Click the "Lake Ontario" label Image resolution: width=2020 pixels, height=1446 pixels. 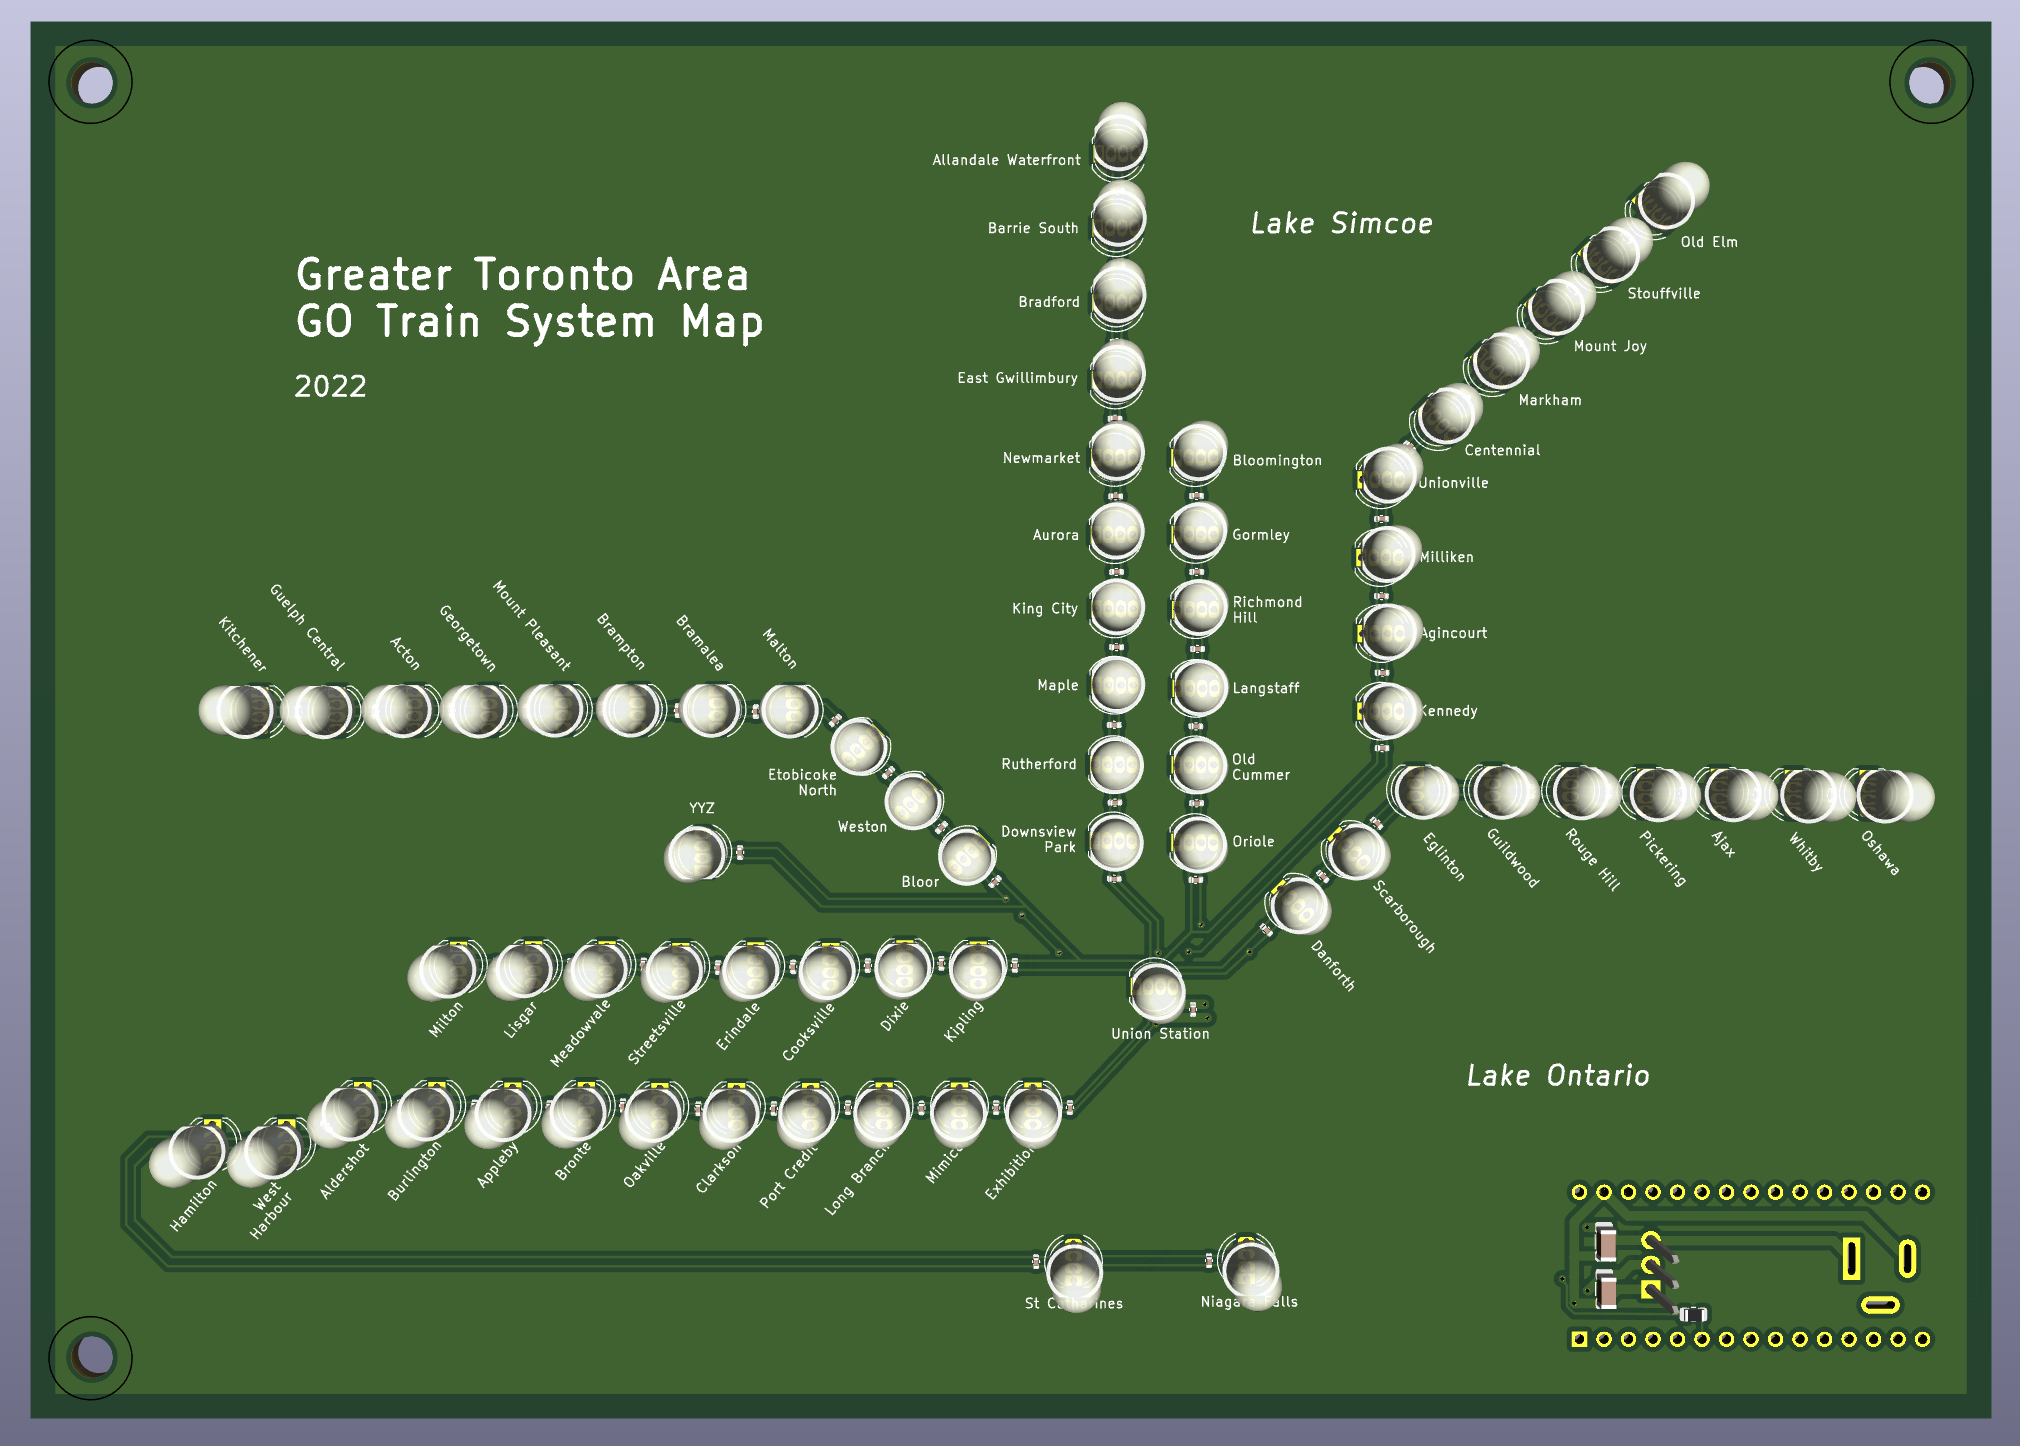pos(1558,1075)
